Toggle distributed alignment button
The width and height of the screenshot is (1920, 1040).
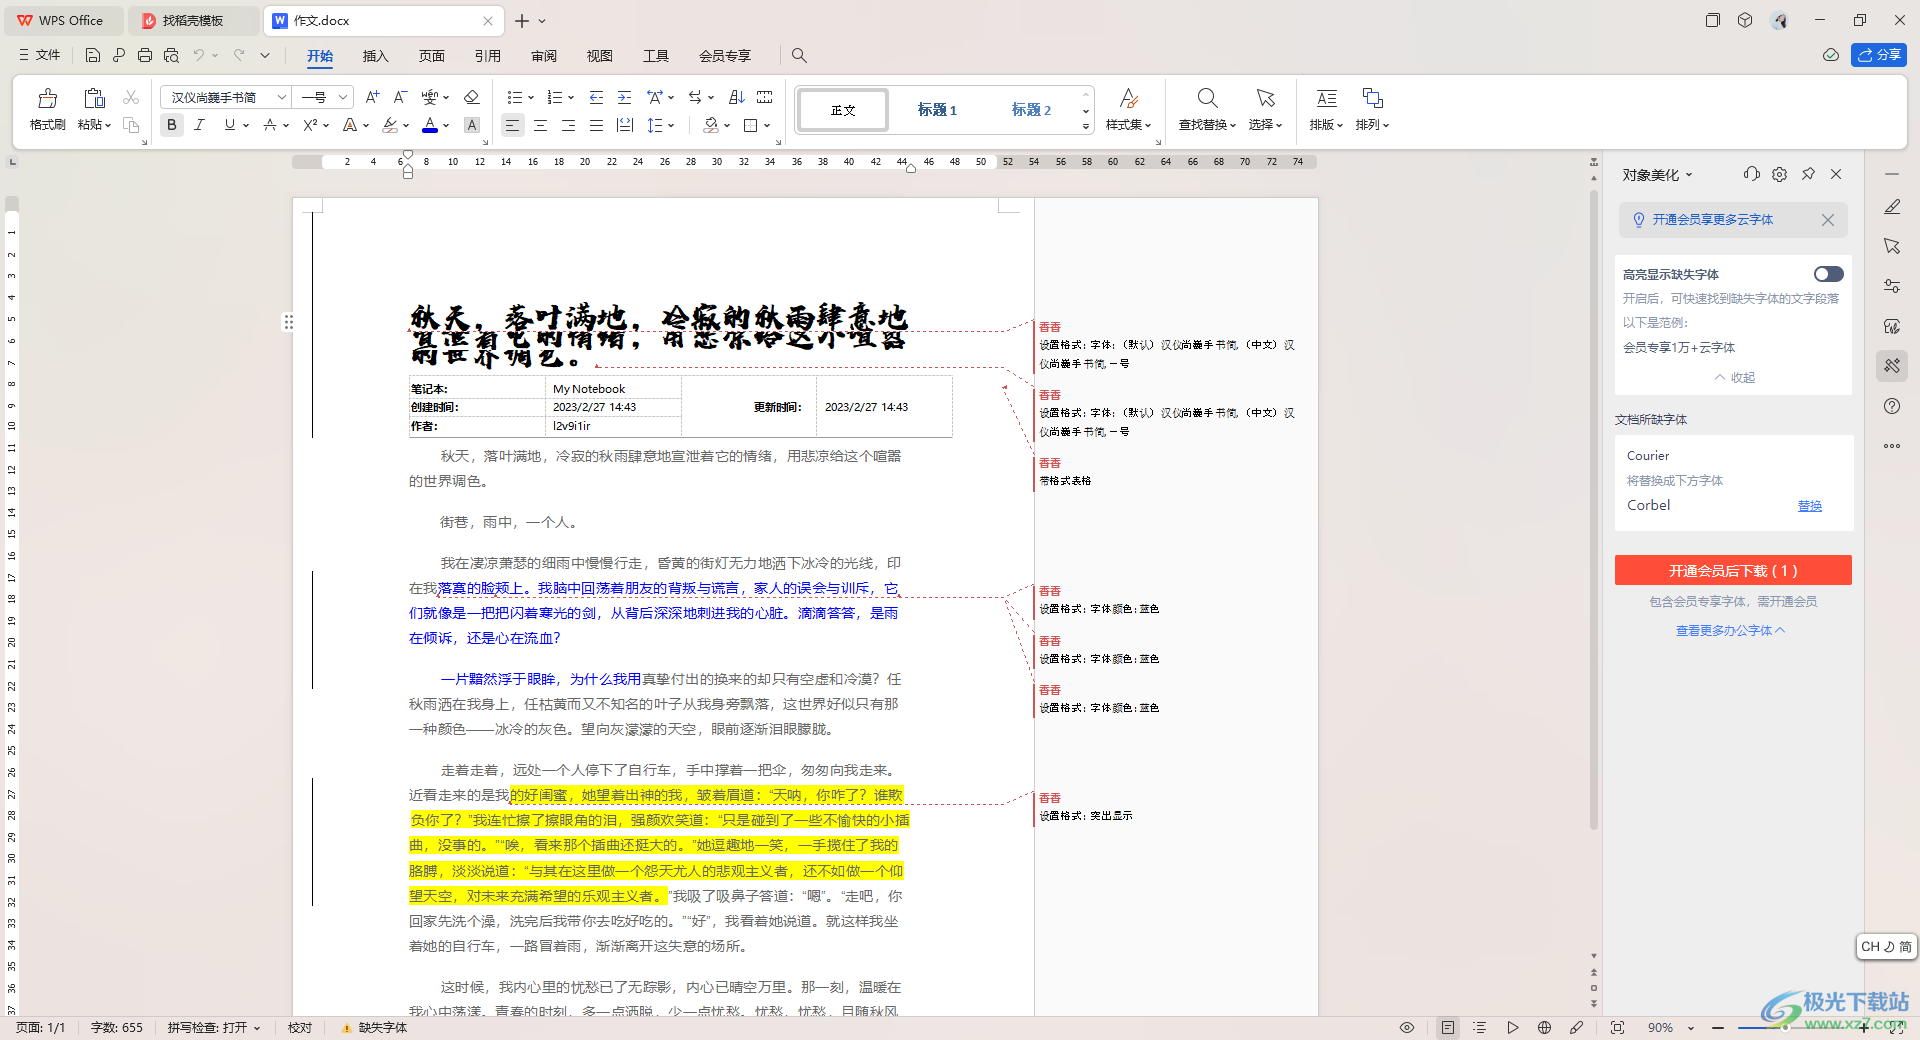tap(625, 125)
